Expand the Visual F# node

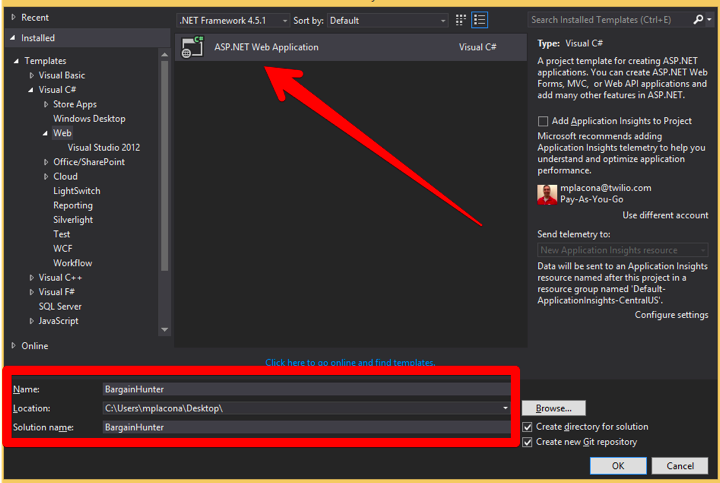tap(31, 292)
